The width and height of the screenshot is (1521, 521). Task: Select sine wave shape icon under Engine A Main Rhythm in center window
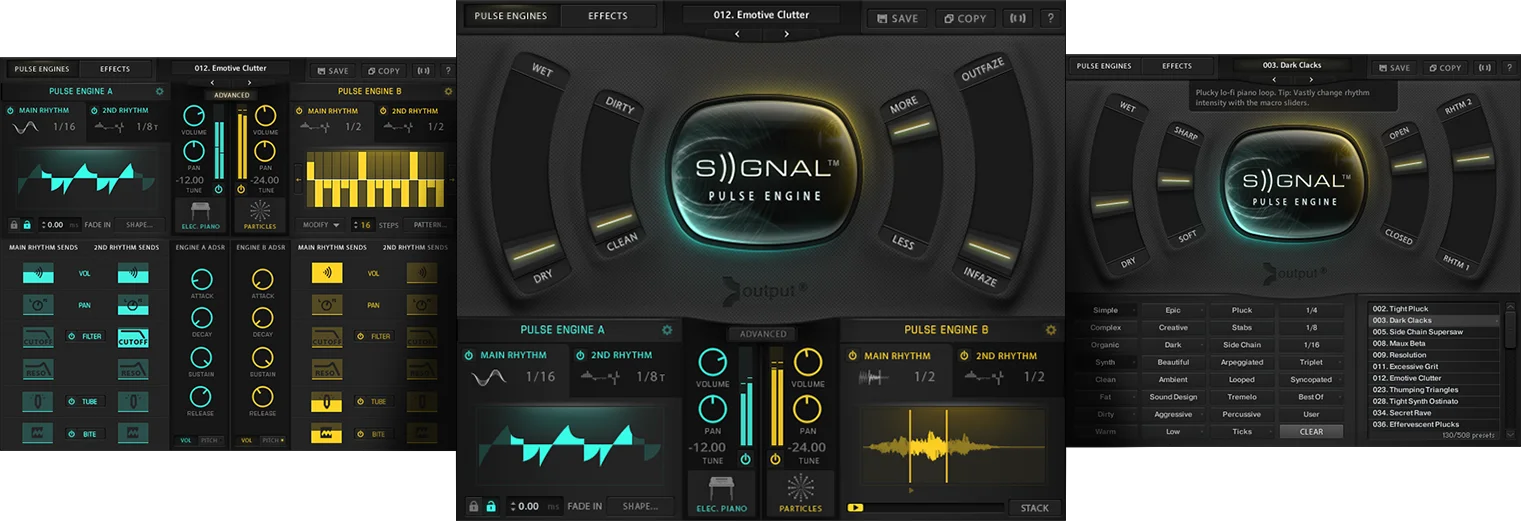(490, 377)
